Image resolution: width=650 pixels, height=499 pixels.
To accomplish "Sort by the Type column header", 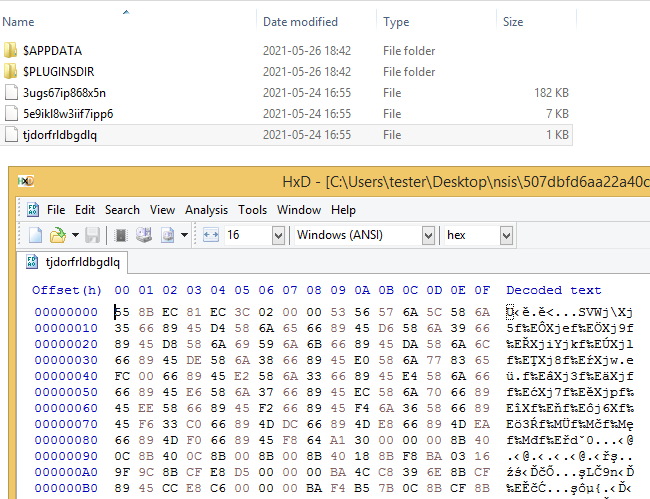I will [x=396, y=22].
